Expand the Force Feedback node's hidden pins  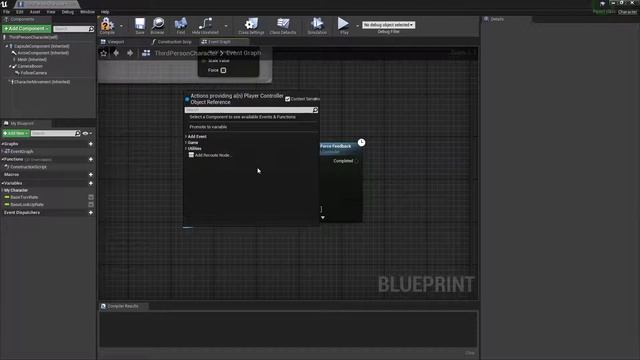(x=323, y=218)
